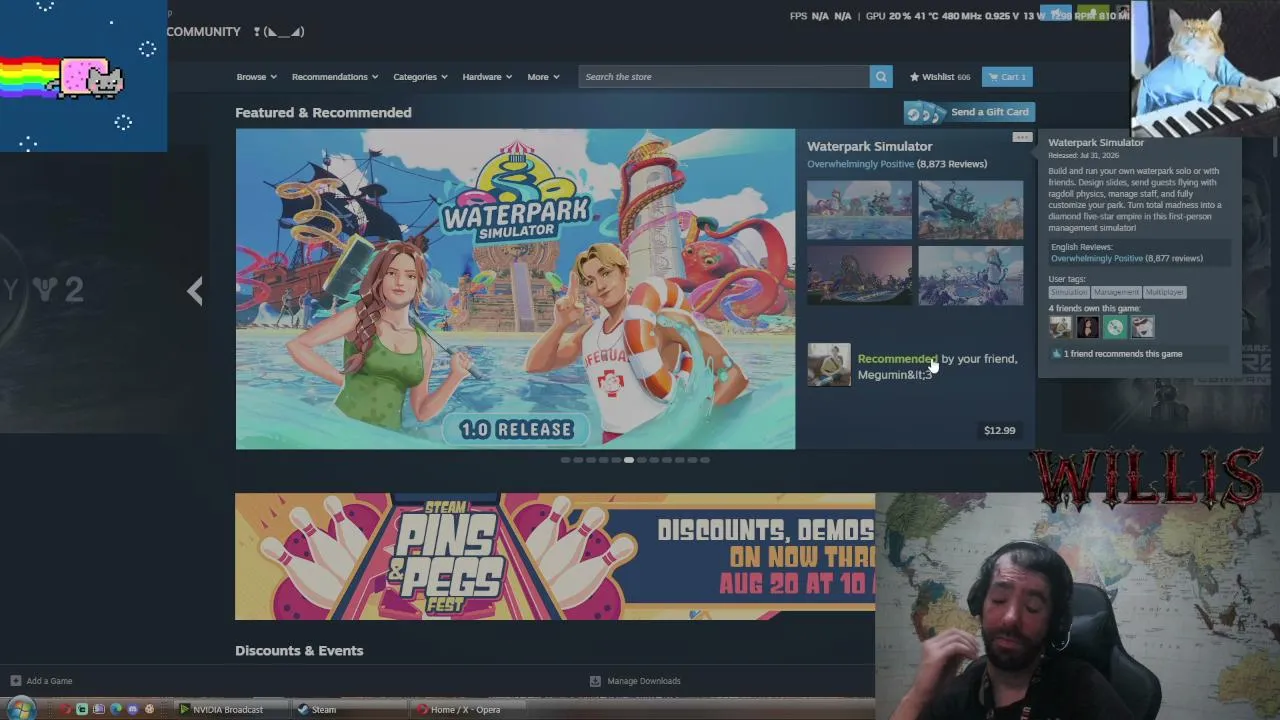
Task: View the top-left Waterpark Simulator screenshot
Action: [859, 210]
